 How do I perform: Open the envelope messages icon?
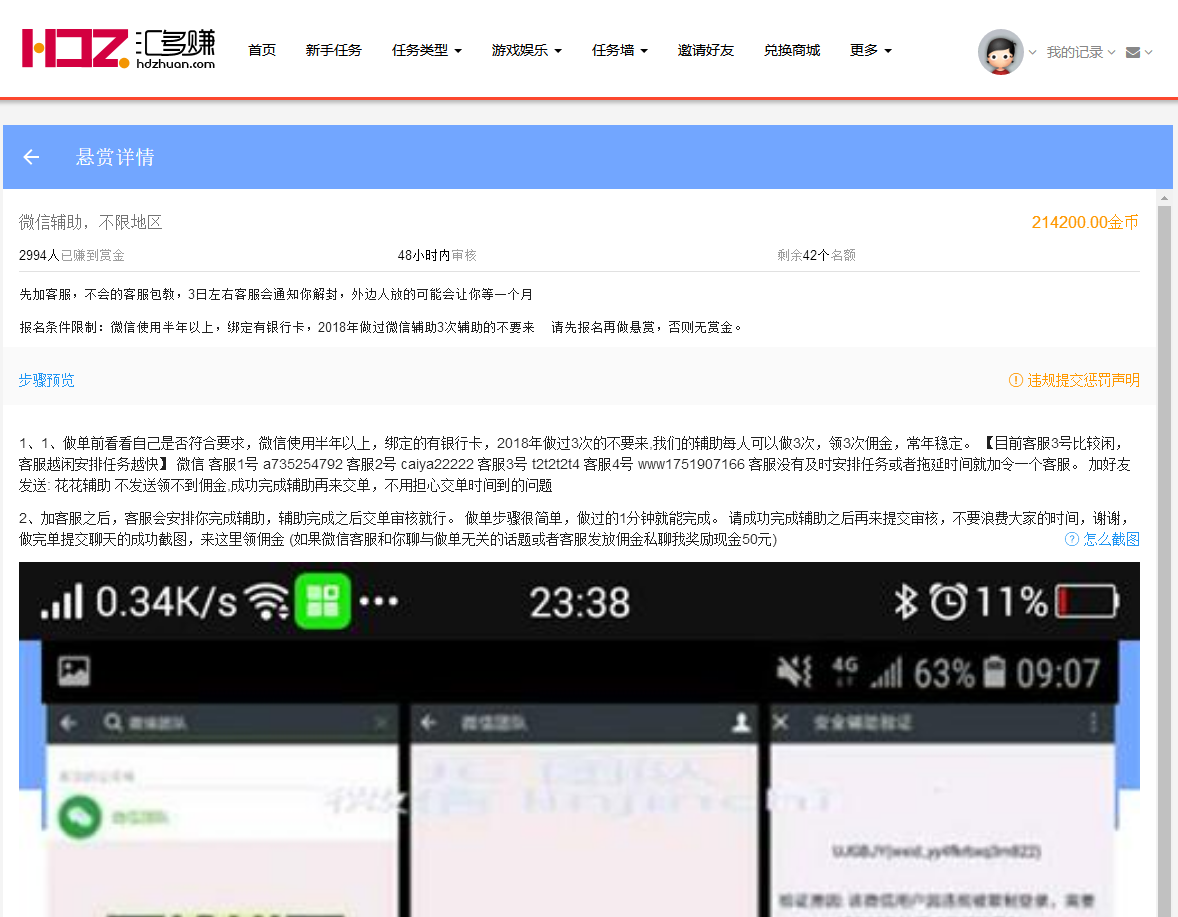pos(1133,53)
